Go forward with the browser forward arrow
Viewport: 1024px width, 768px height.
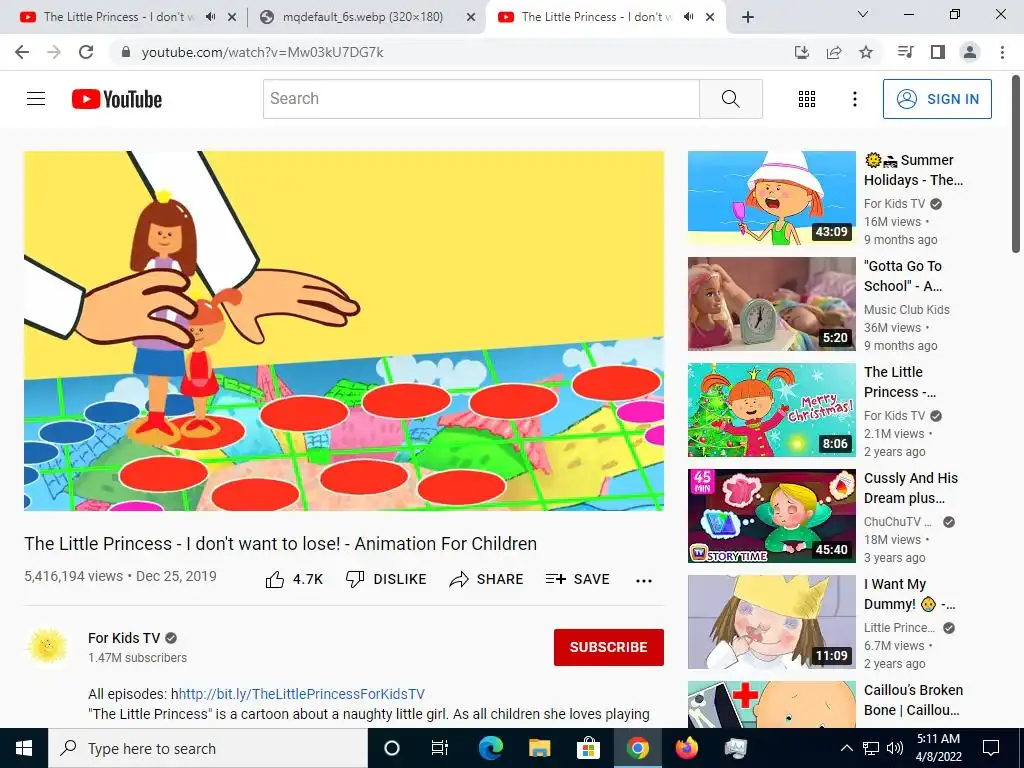pyautogui.click(x=54, y=52)
